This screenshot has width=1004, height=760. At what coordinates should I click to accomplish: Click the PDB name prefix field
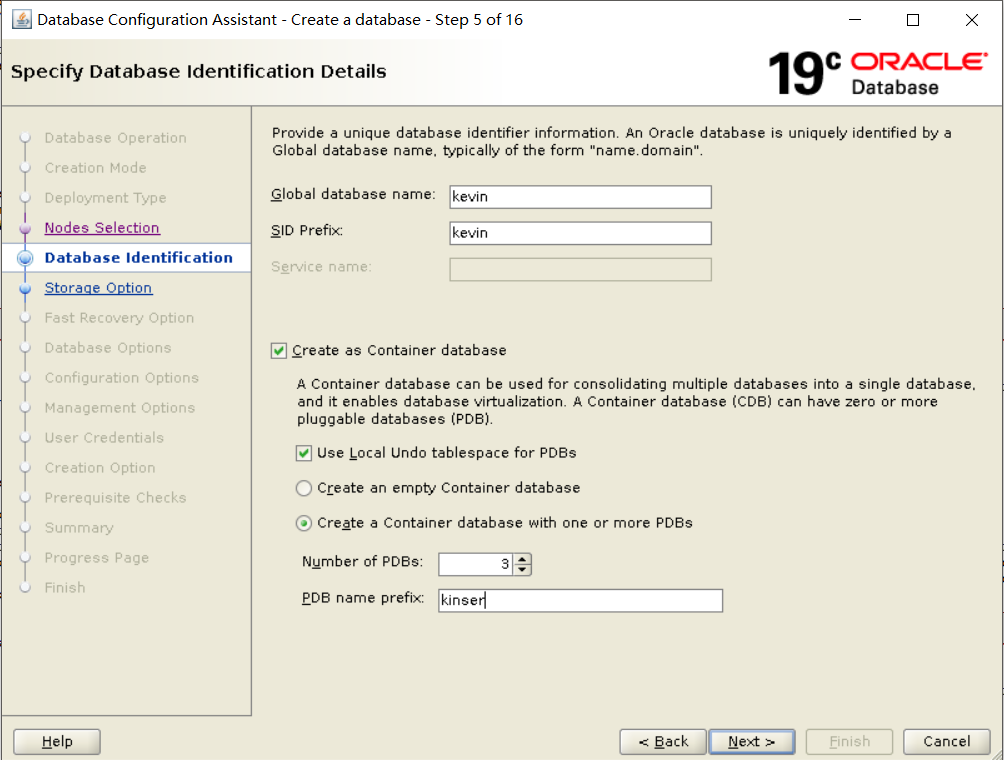(x=580, y=601)
